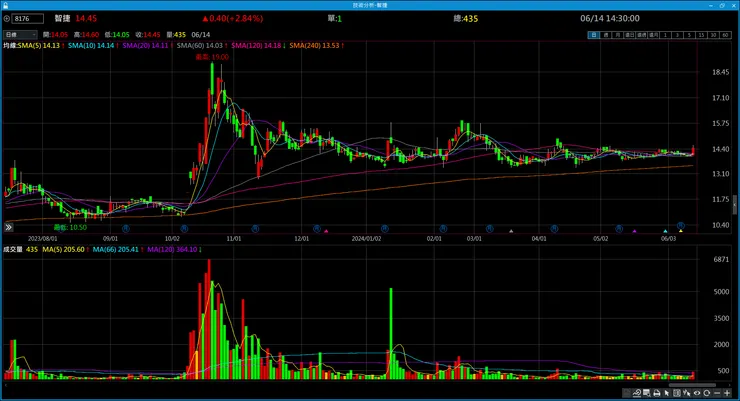Image resolution: width=740 pixels, height=401 pixels.
Task: Click the horizontal scrollbar thumb under volume chart
Action: pyautogui.click(x=692, y=385)
